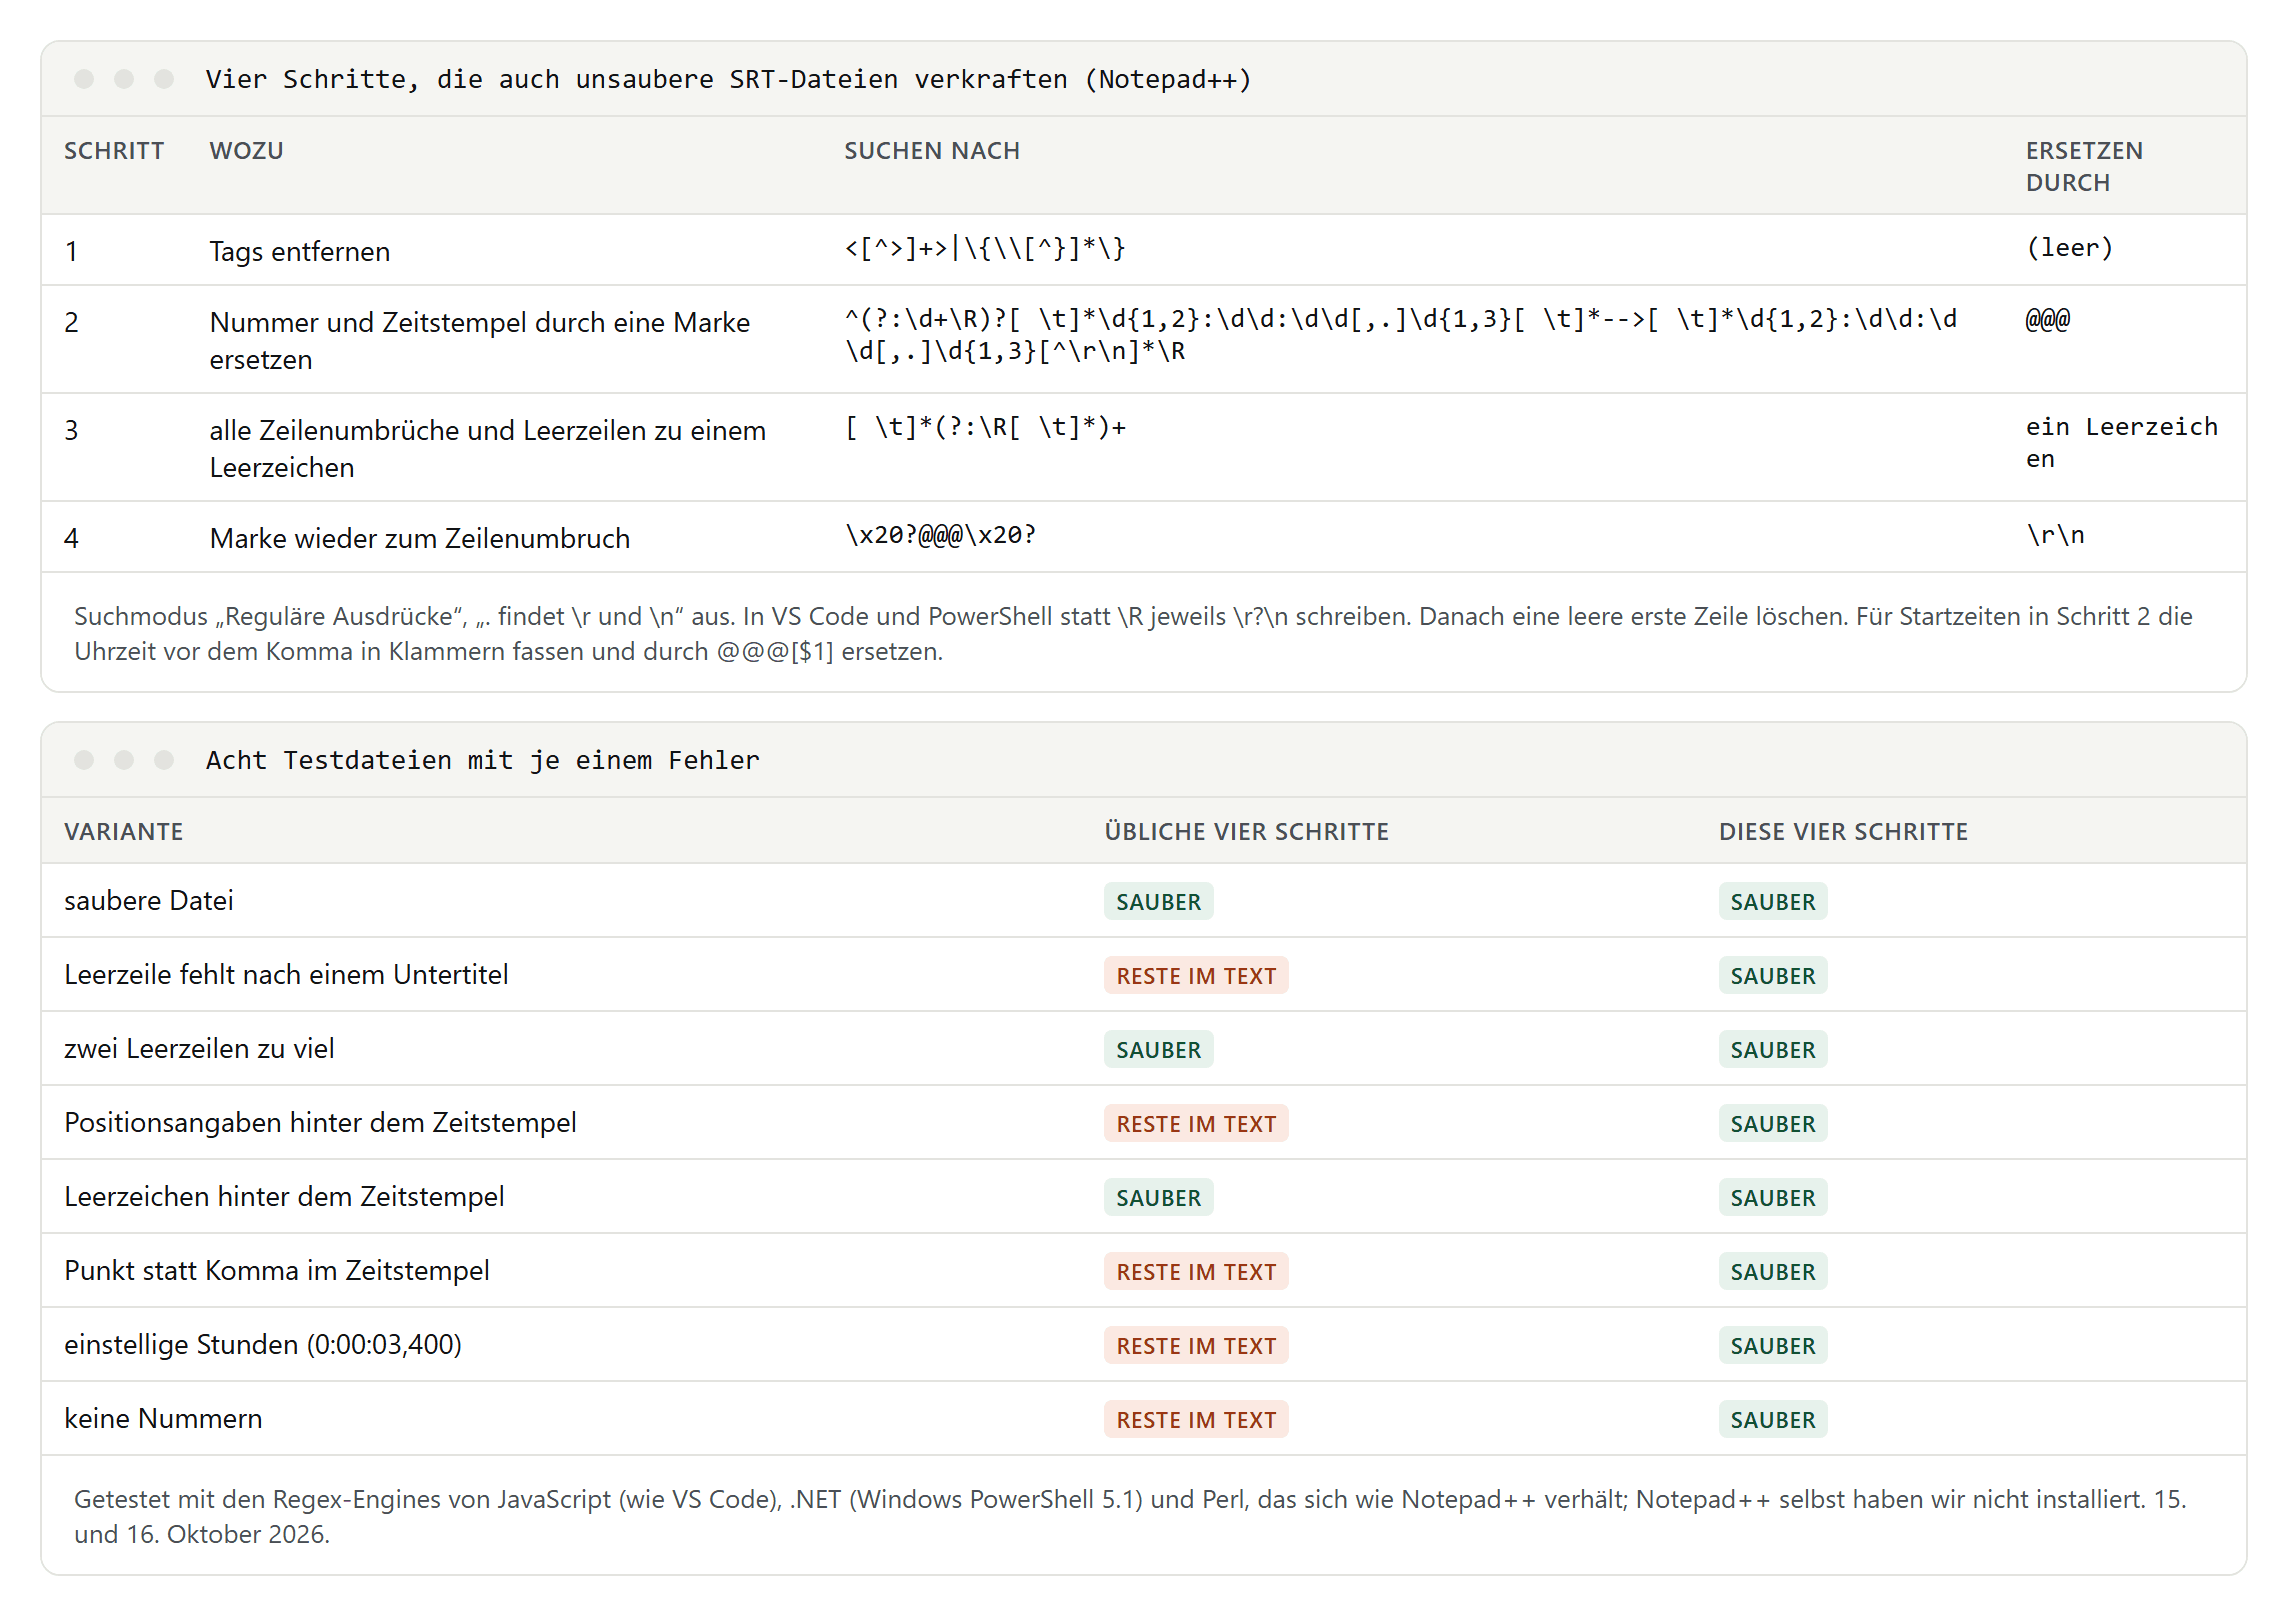Click 'zwei Leerzeilen zu viel'
Screen dimensions: 2288x1616
[199, 1049]
